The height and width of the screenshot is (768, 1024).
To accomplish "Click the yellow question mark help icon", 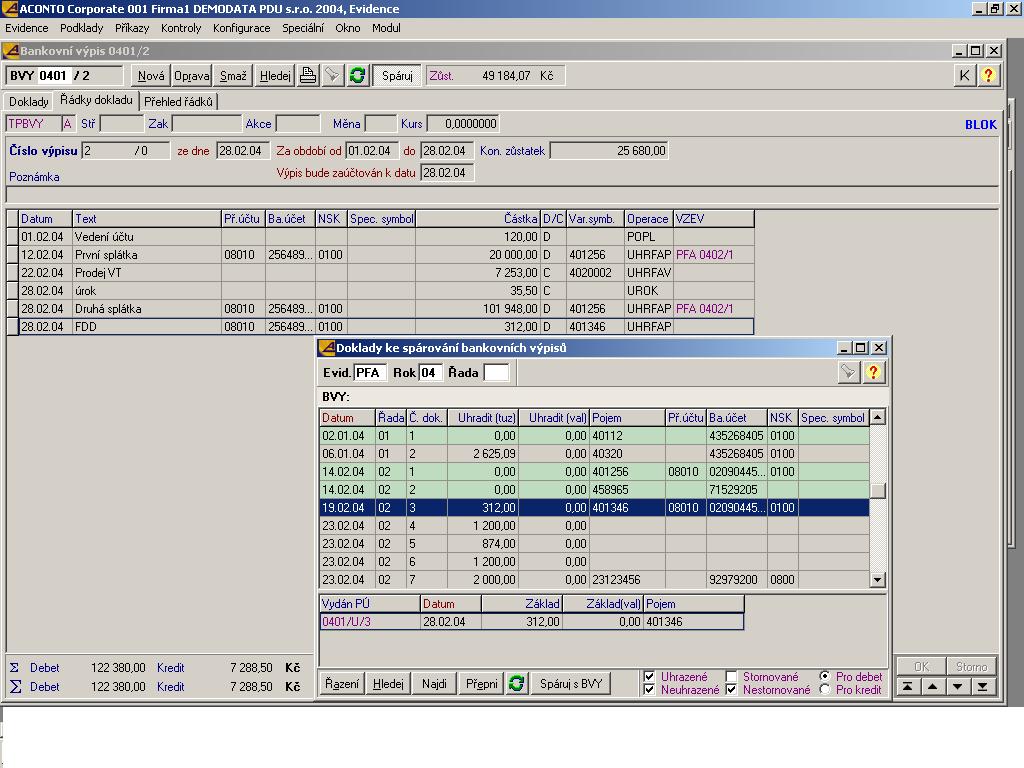I will tap(988, 75).
